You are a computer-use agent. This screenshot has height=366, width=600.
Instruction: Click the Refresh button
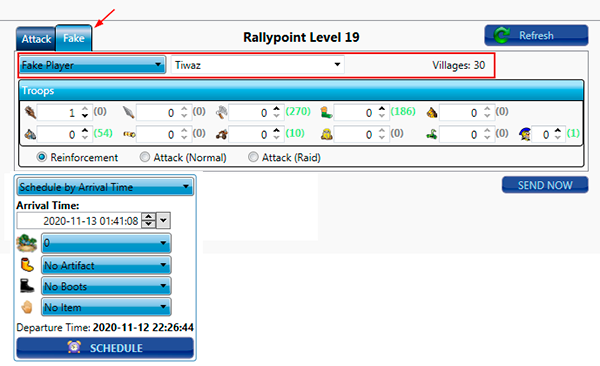coord(536,36)
